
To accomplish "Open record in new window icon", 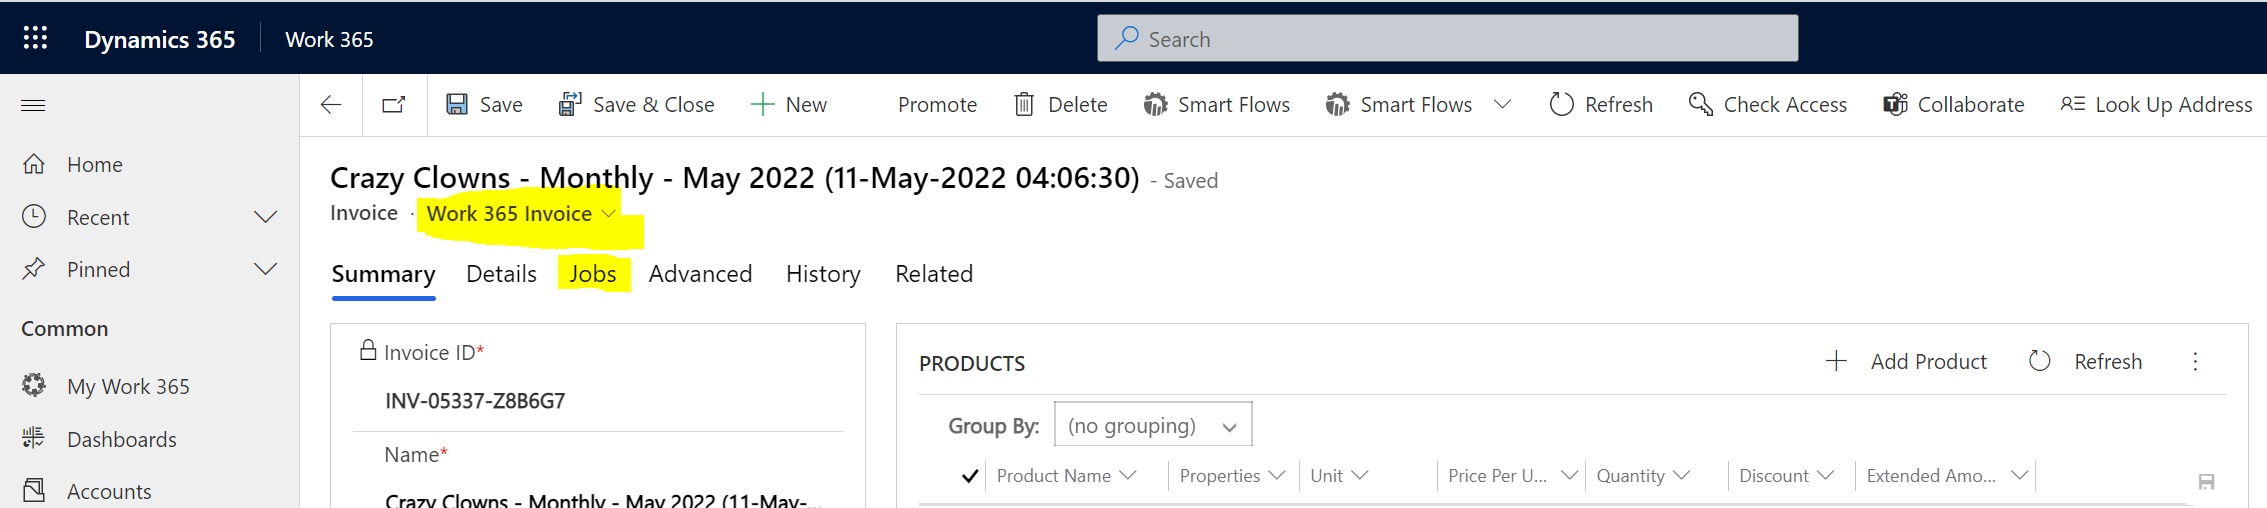I will [x=394, y=105].
